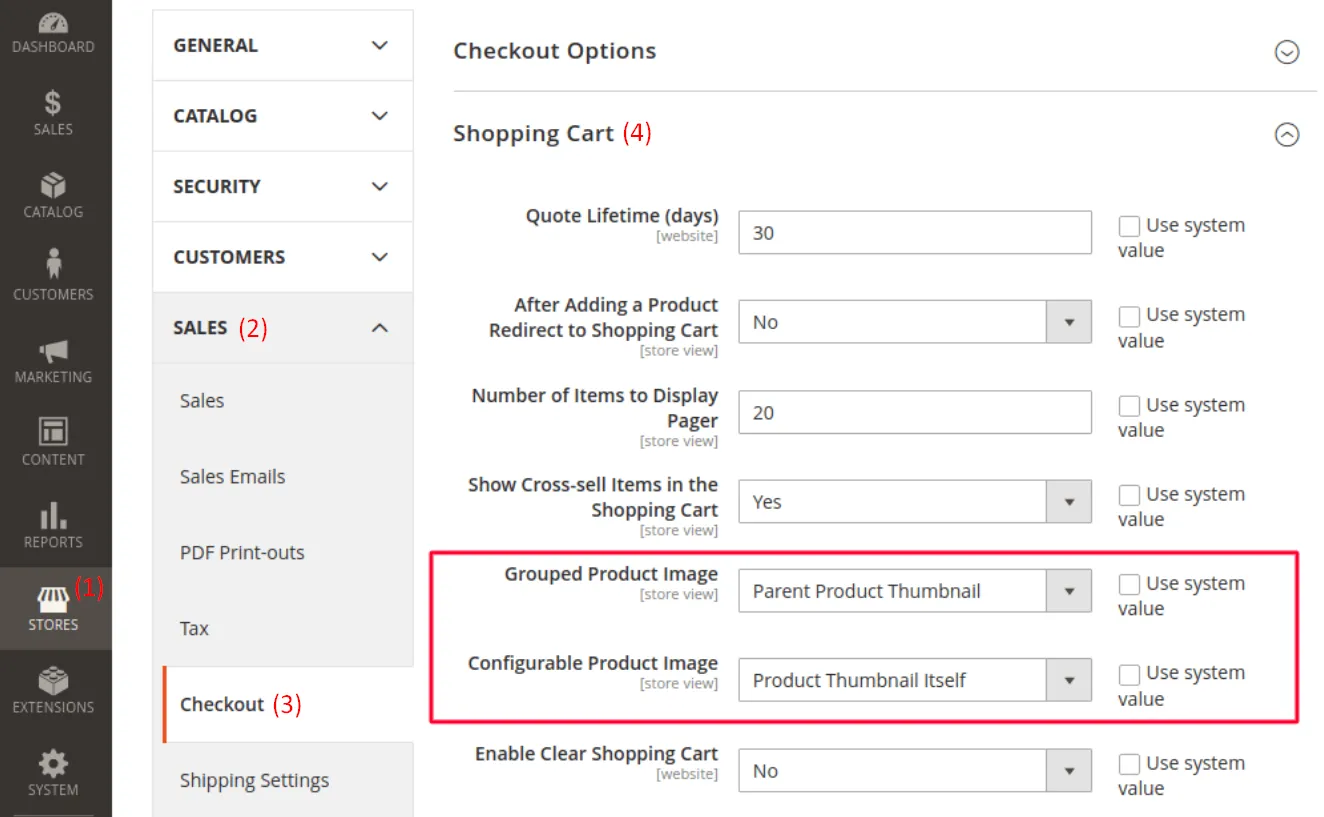Open the Catalog box icon

[53, 186]
